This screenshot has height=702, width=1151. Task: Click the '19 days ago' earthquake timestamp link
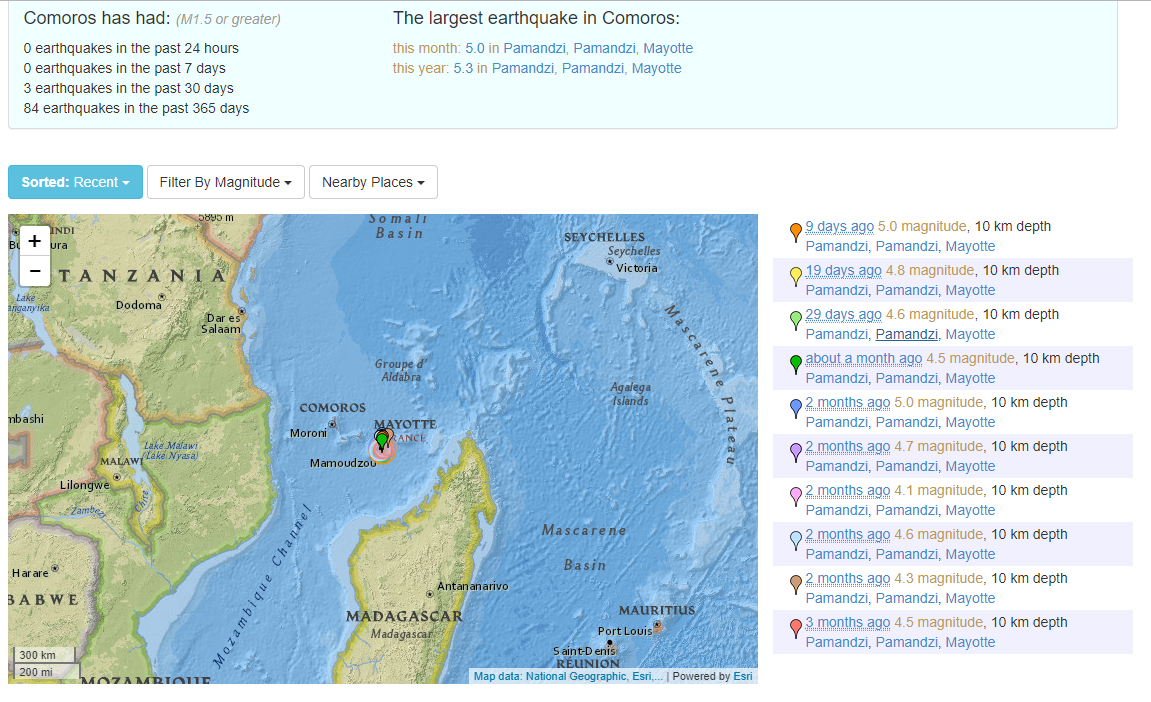click(x=843, y=270)
